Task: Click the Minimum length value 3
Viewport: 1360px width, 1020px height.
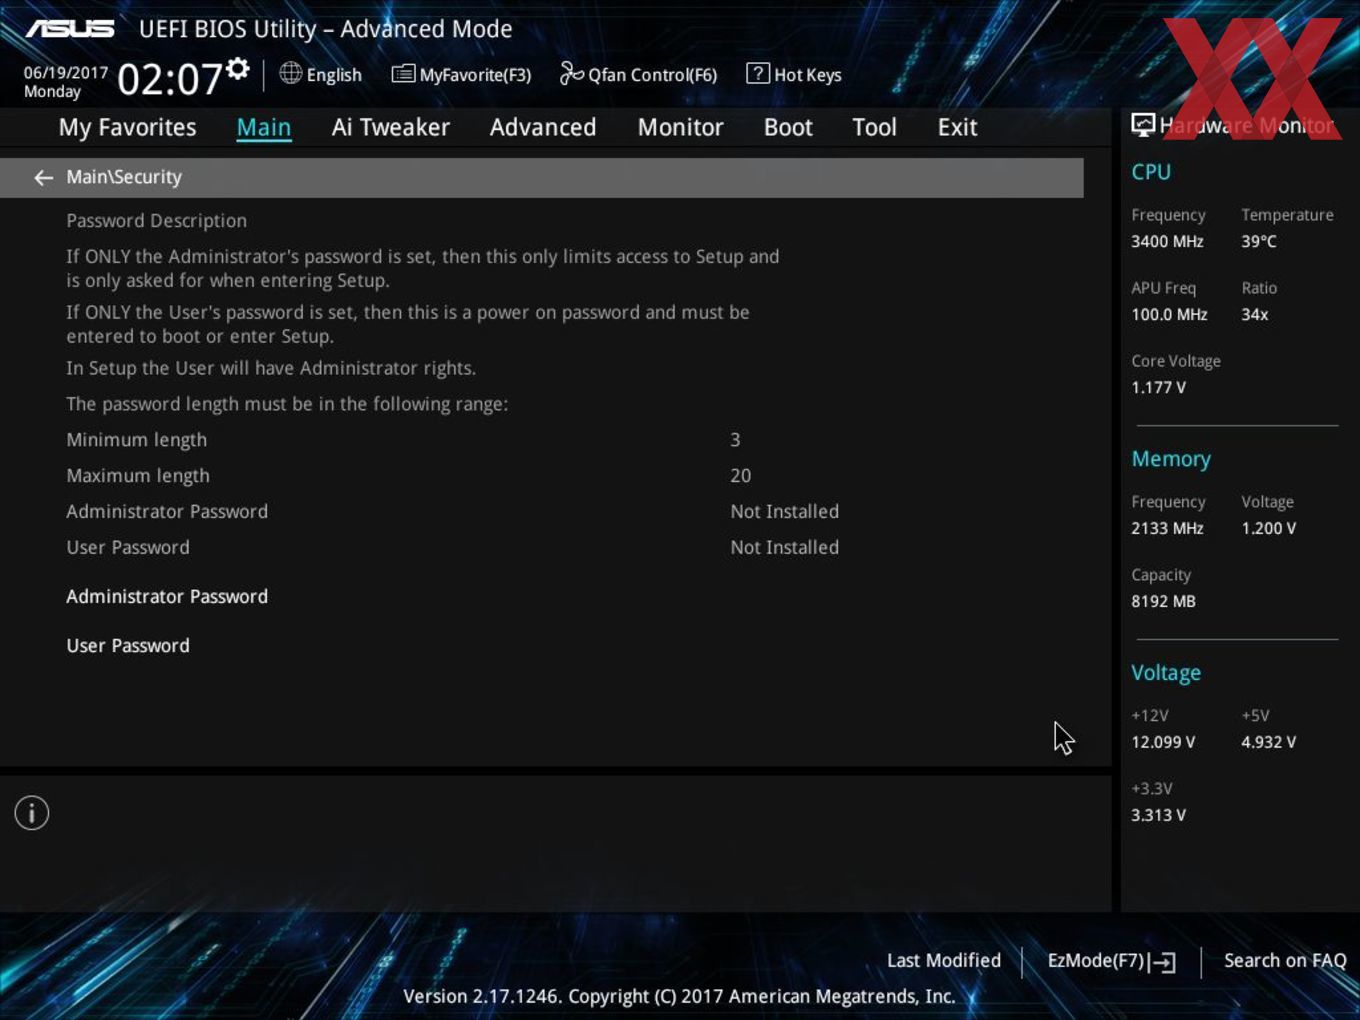Action: pyautogui.click(x=735, y=439)
